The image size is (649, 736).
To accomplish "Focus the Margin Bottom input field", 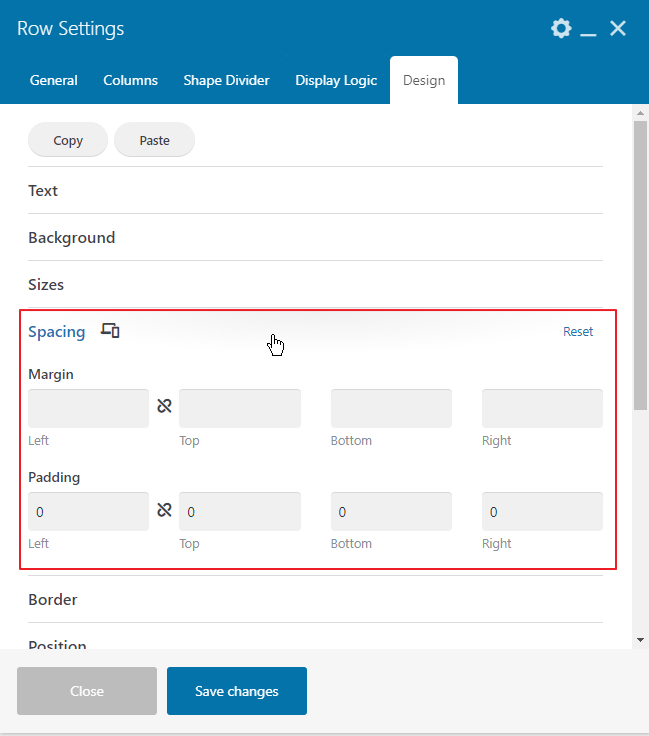I will 391,408.
